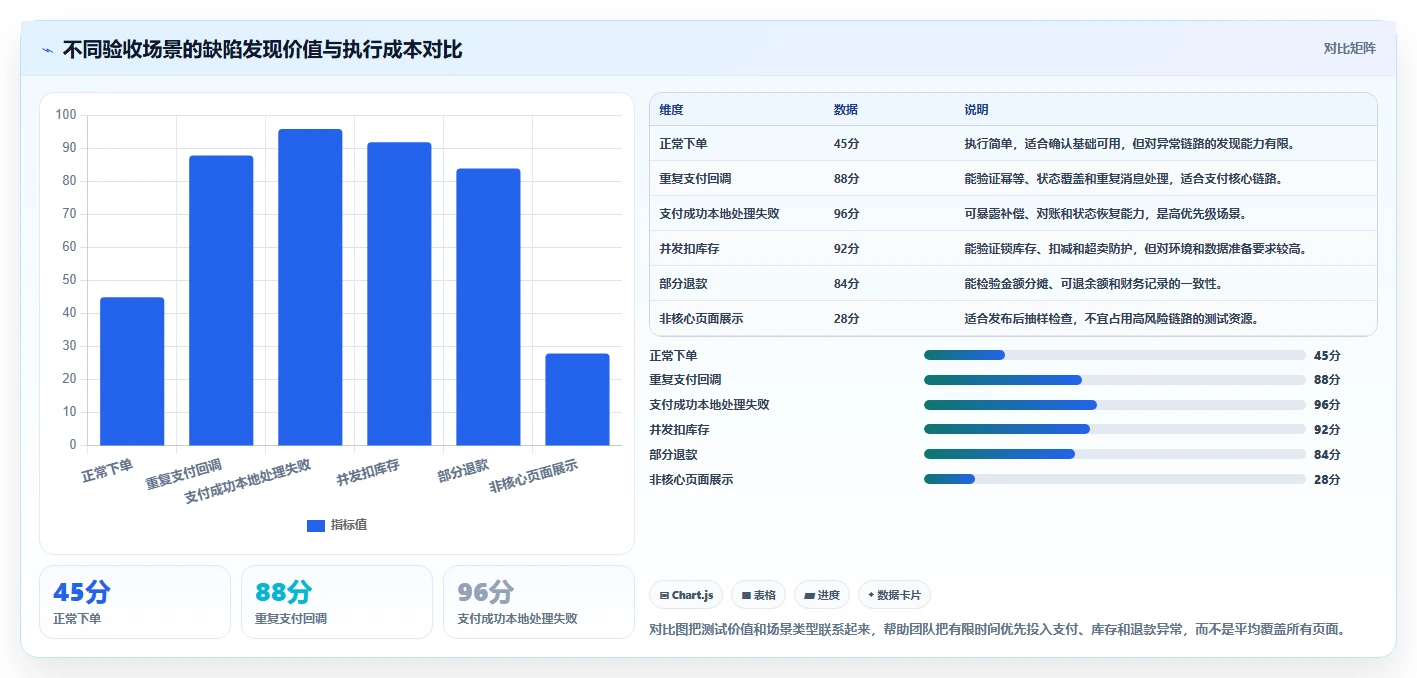Click description starting 执行简单，适合确认基础可用

(1130, 144)
